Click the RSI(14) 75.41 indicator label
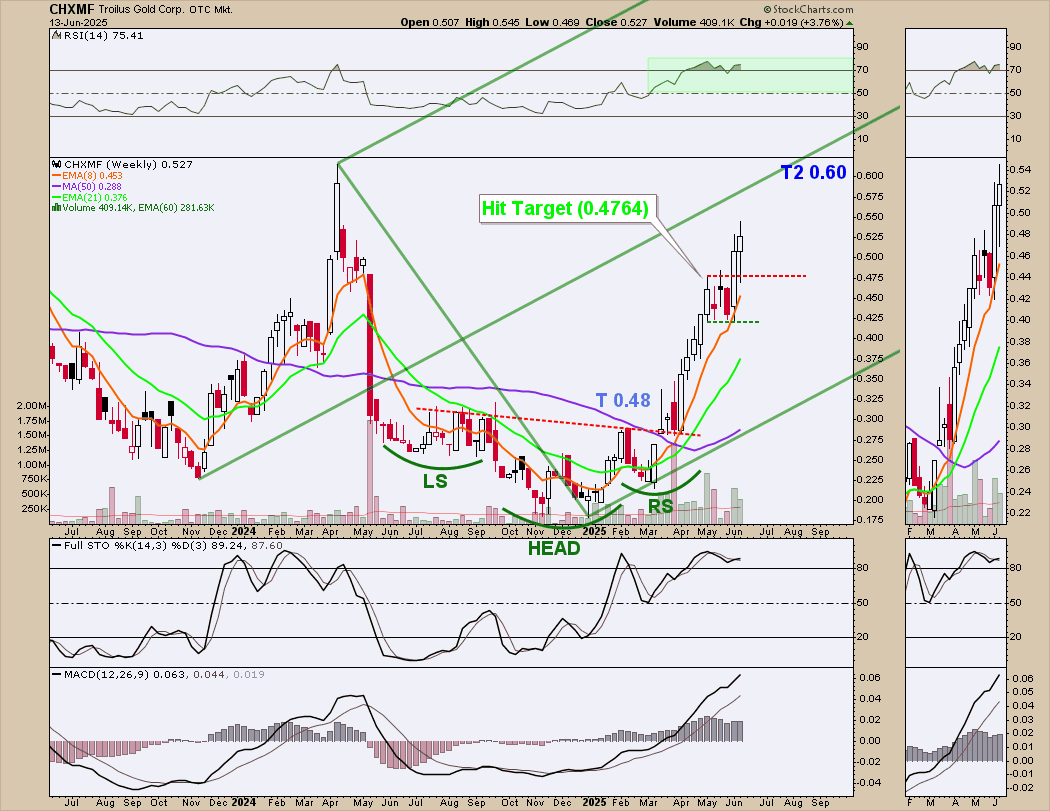Screen dimensions: 1050x811 (x=104, y=35)
